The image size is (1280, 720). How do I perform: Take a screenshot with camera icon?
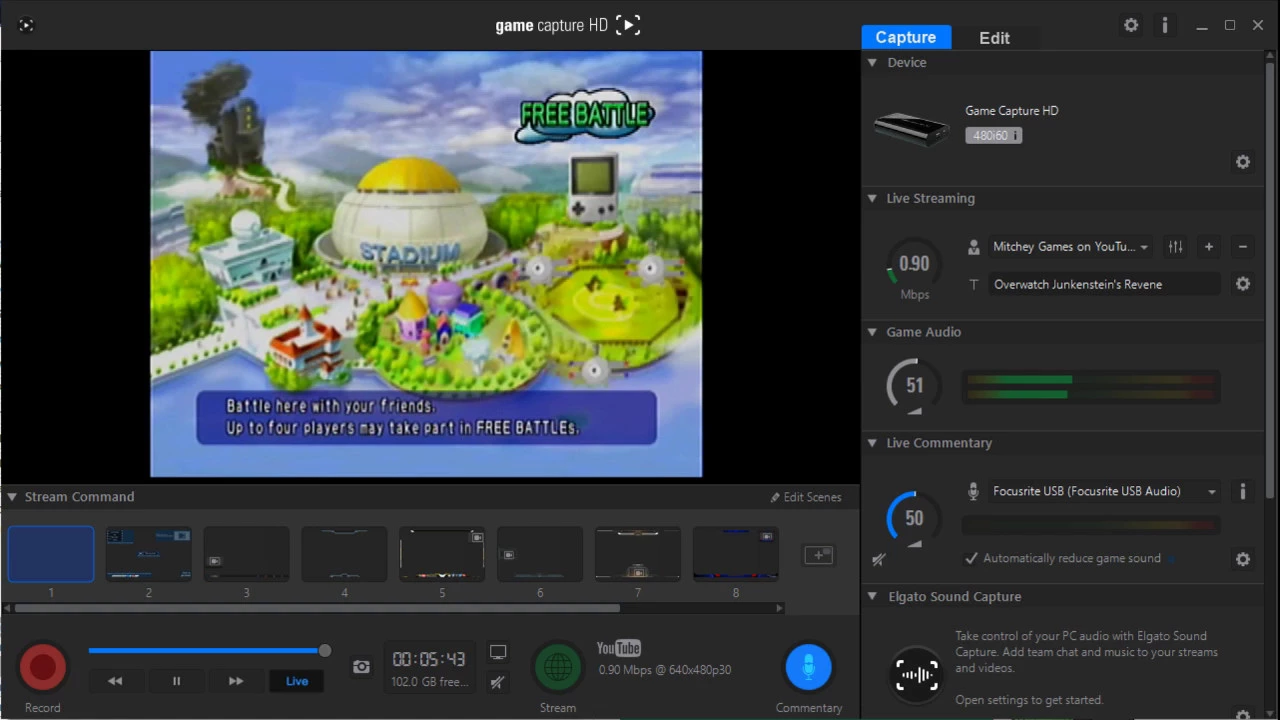coord(361,667)
